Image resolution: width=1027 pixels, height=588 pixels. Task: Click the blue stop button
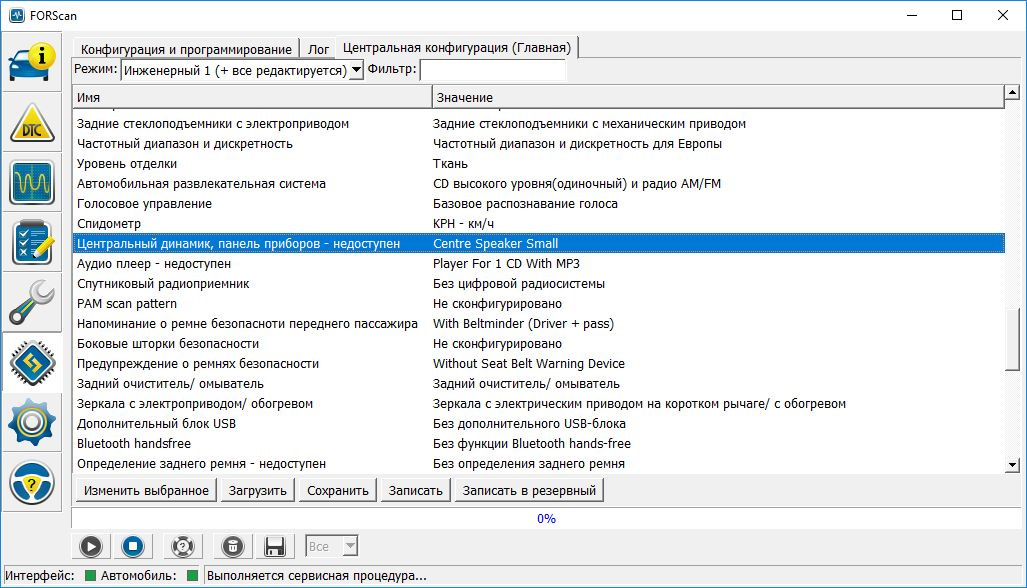133,546
